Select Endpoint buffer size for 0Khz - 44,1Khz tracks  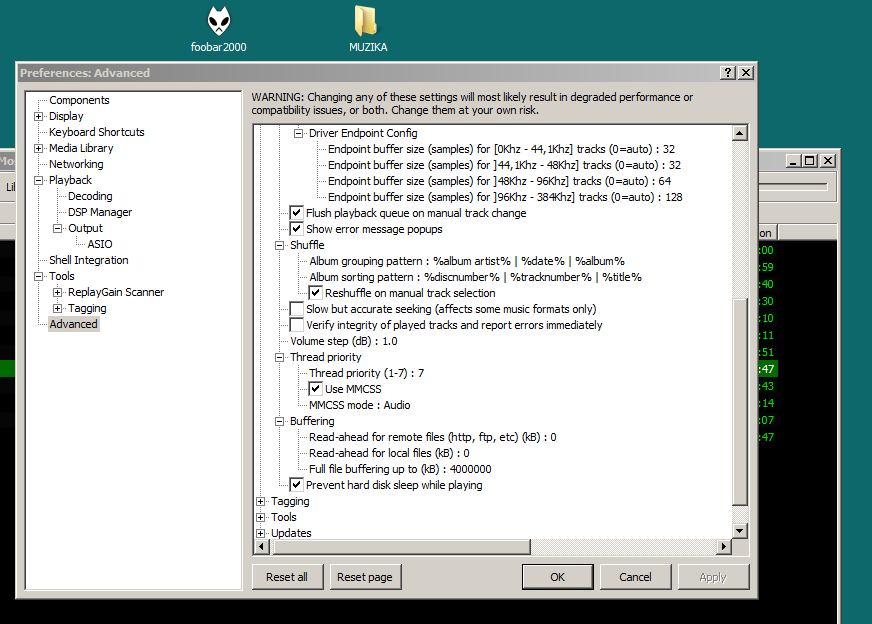point(501,149)
